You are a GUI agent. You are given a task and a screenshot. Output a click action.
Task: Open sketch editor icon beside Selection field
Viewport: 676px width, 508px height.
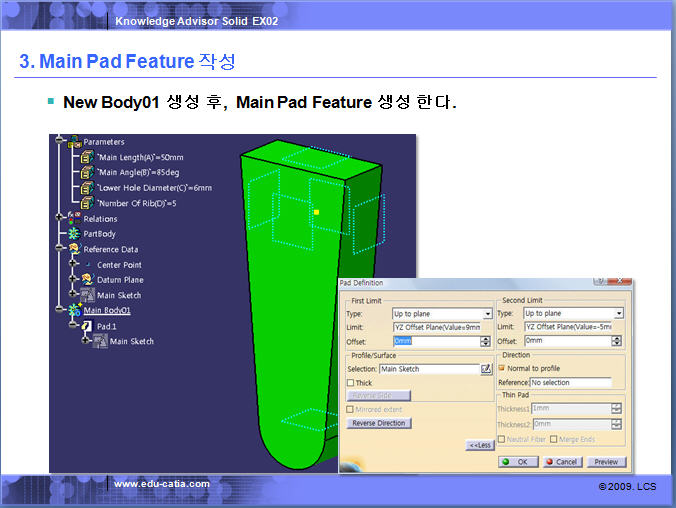[x=486, y=369]
